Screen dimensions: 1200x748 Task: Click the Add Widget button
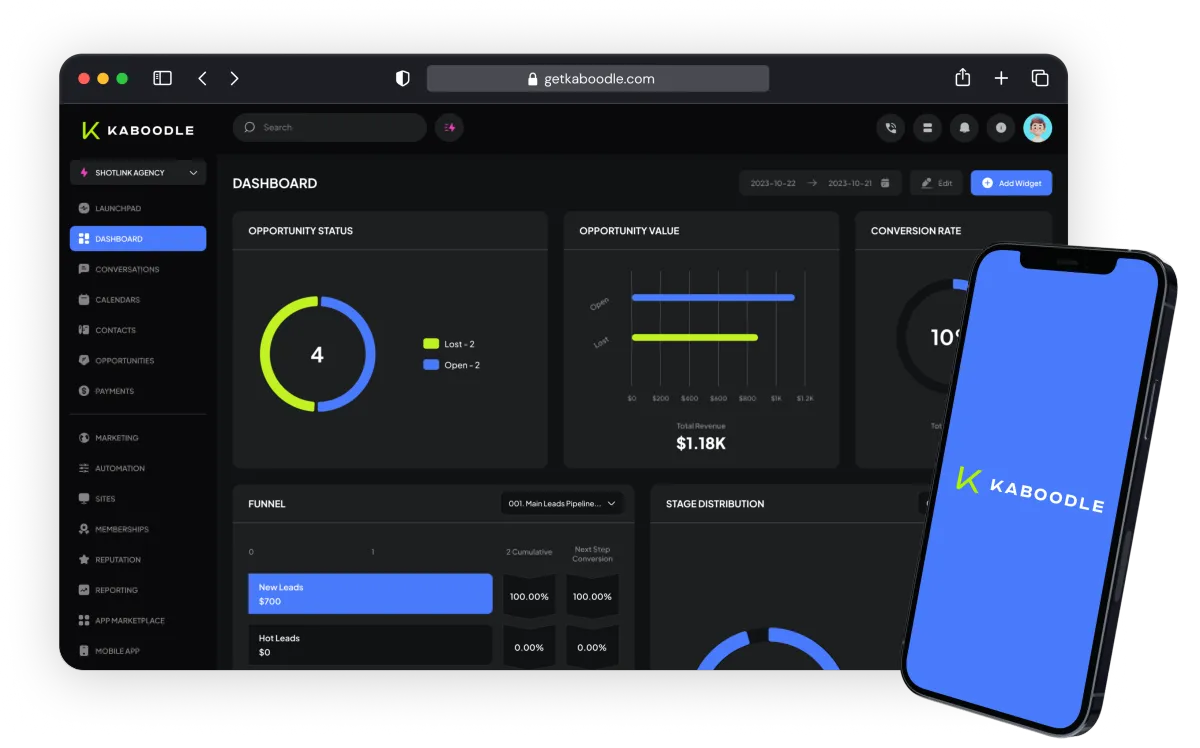1011,183
